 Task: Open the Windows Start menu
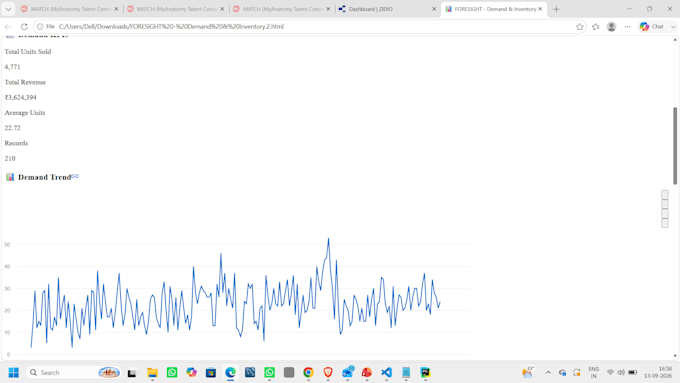[x=13, y=373]
